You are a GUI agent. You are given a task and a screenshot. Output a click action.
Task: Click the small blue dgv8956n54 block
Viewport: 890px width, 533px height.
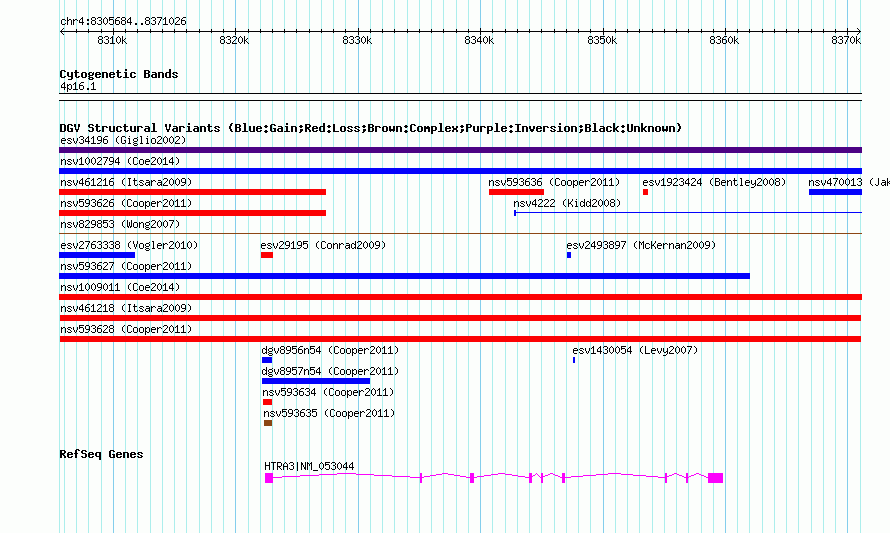[267, 360]
